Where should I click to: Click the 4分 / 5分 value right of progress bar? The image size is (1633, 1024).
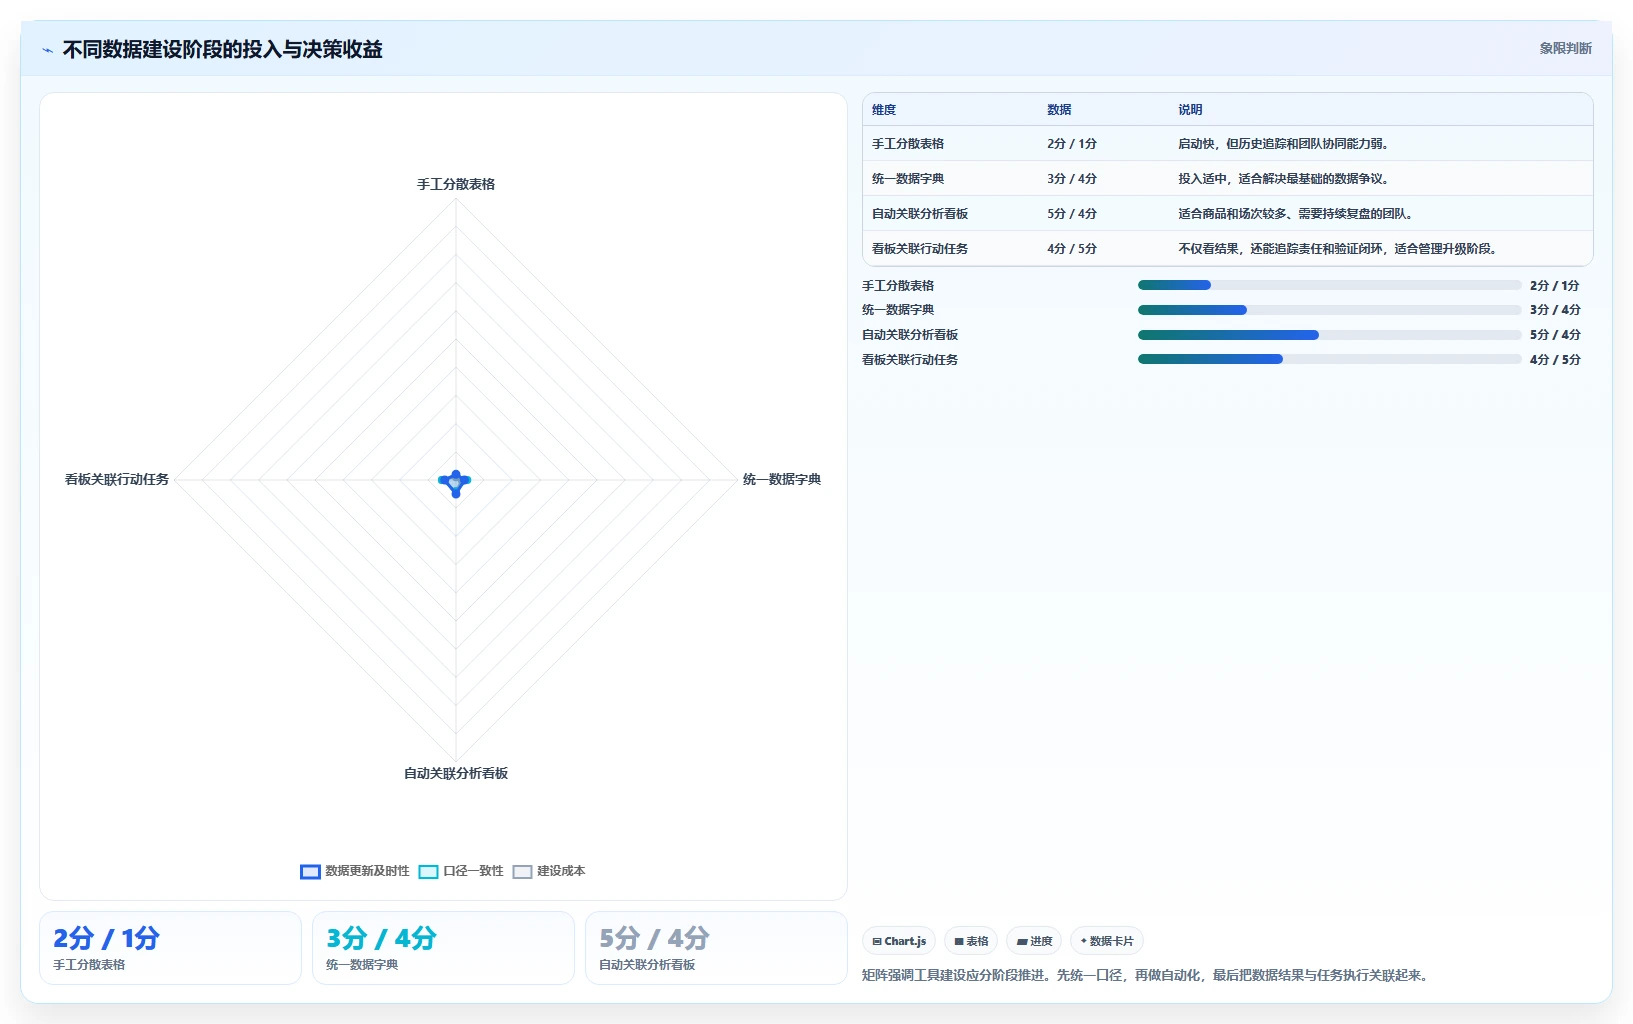coord(1555,360)
